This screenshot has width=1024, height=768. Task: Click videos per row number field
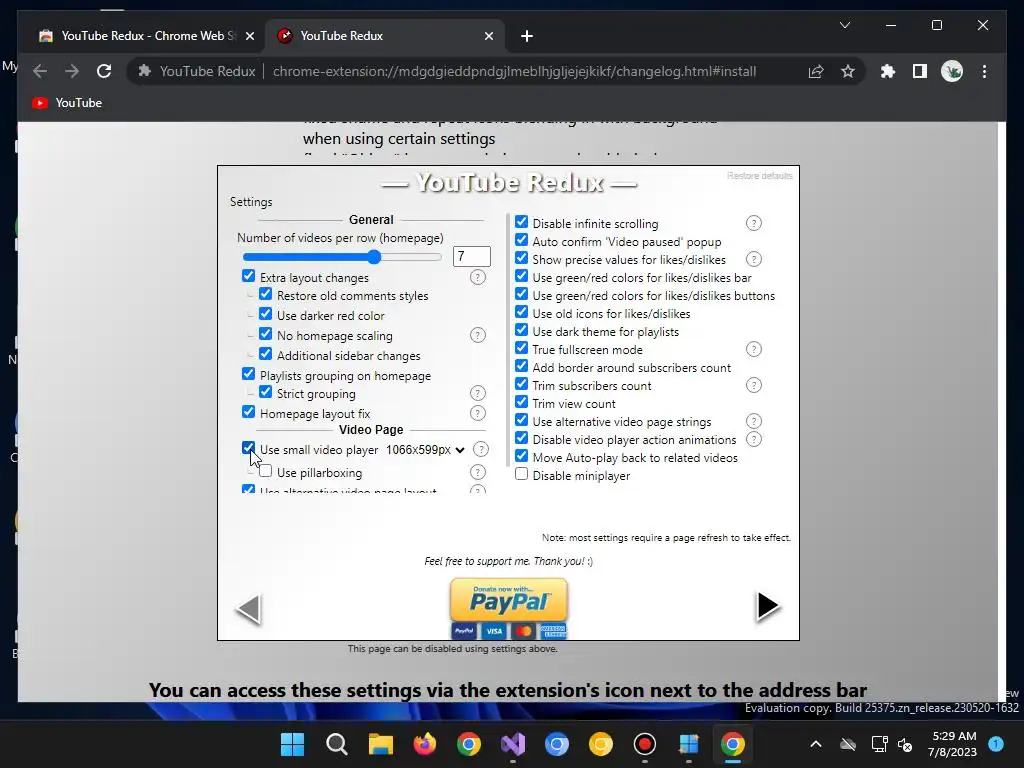coord(472,257)
